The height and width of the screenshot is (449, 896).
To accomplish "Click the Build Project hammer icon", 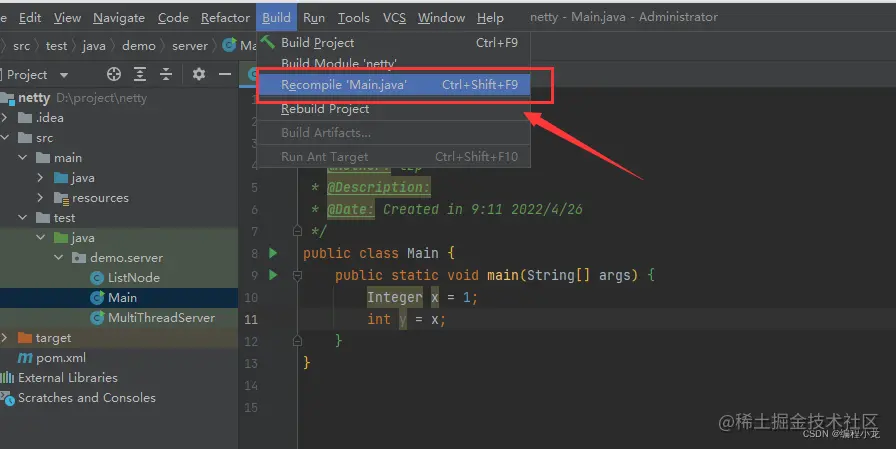I will (267, 42).
